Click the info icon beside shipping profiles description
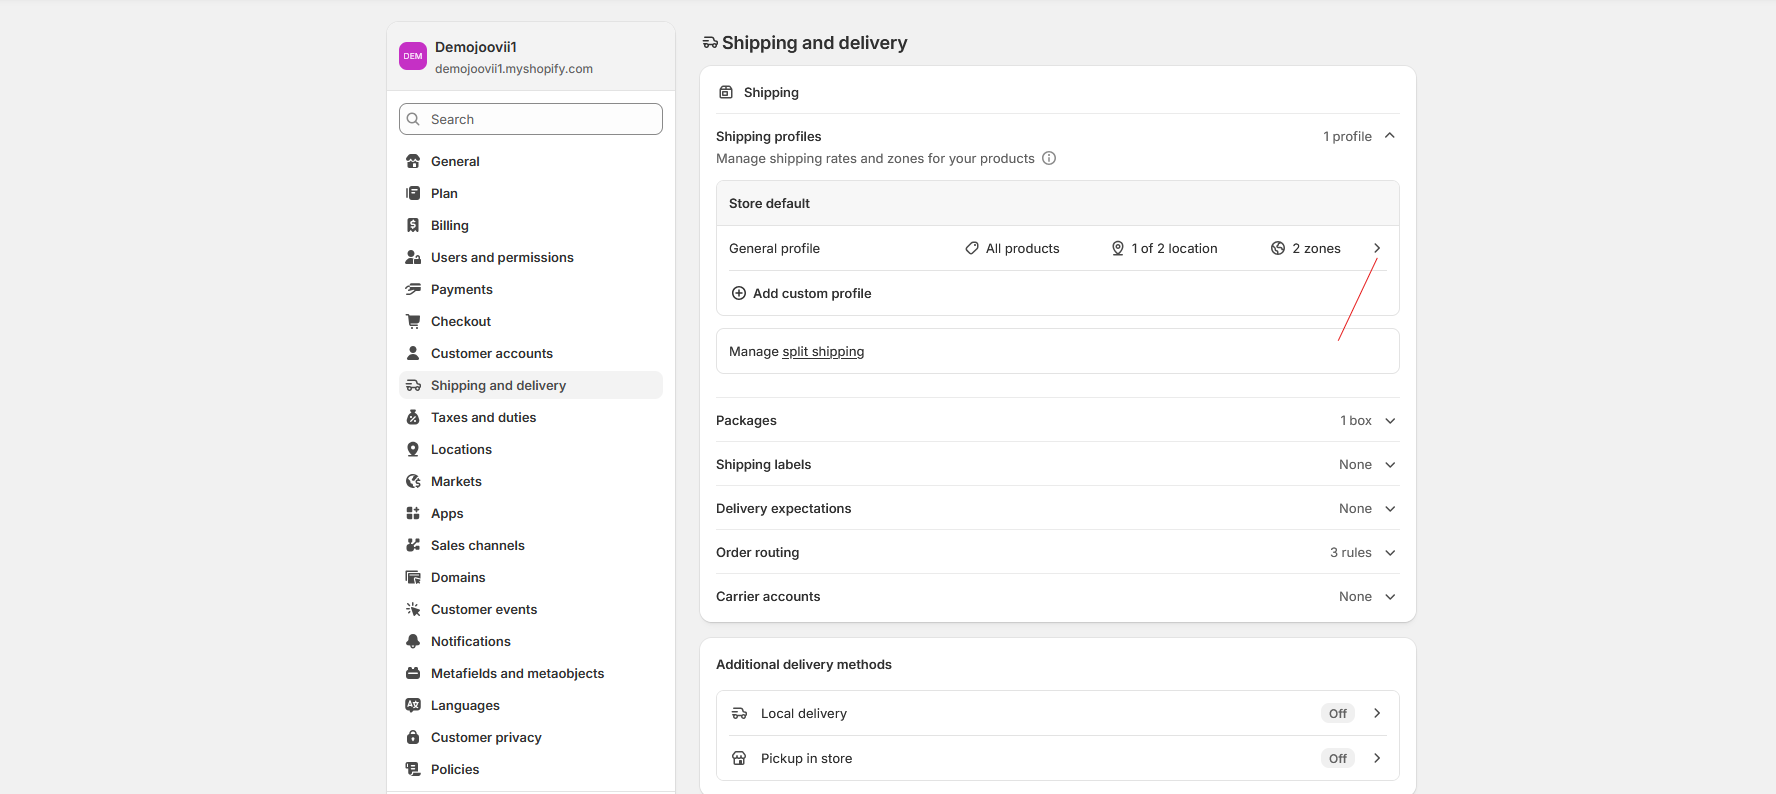 coord(1049,158)
